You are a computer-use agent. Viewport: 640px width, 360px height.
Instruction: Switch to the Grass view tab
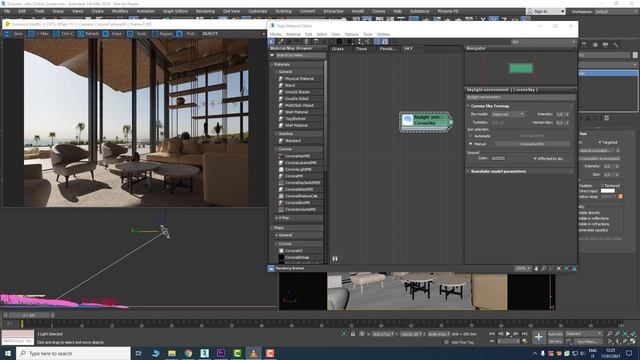338,49
